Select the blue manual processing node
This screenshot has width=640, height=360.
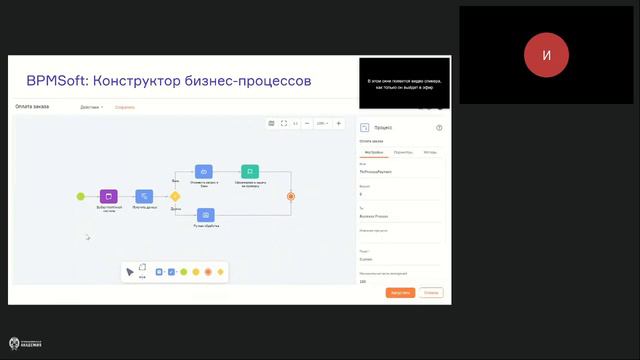point(206,215)
